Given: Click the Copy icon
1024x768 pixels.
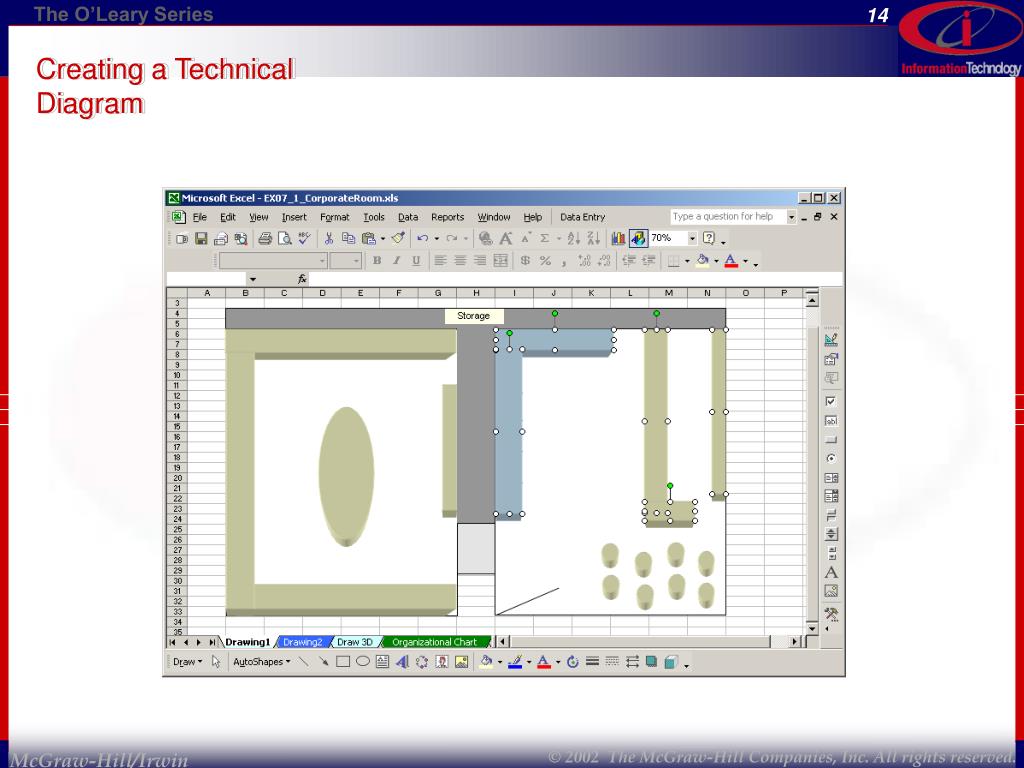Looking at the screenshot, I should tap(348, 238).
